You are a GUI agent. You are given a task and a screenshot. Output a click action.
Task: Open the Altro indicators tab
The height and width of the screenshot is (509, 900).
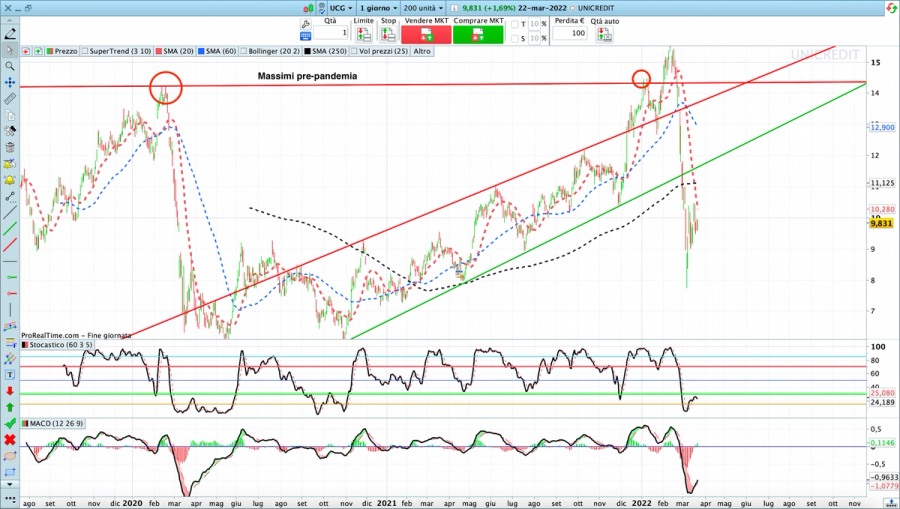422,51
